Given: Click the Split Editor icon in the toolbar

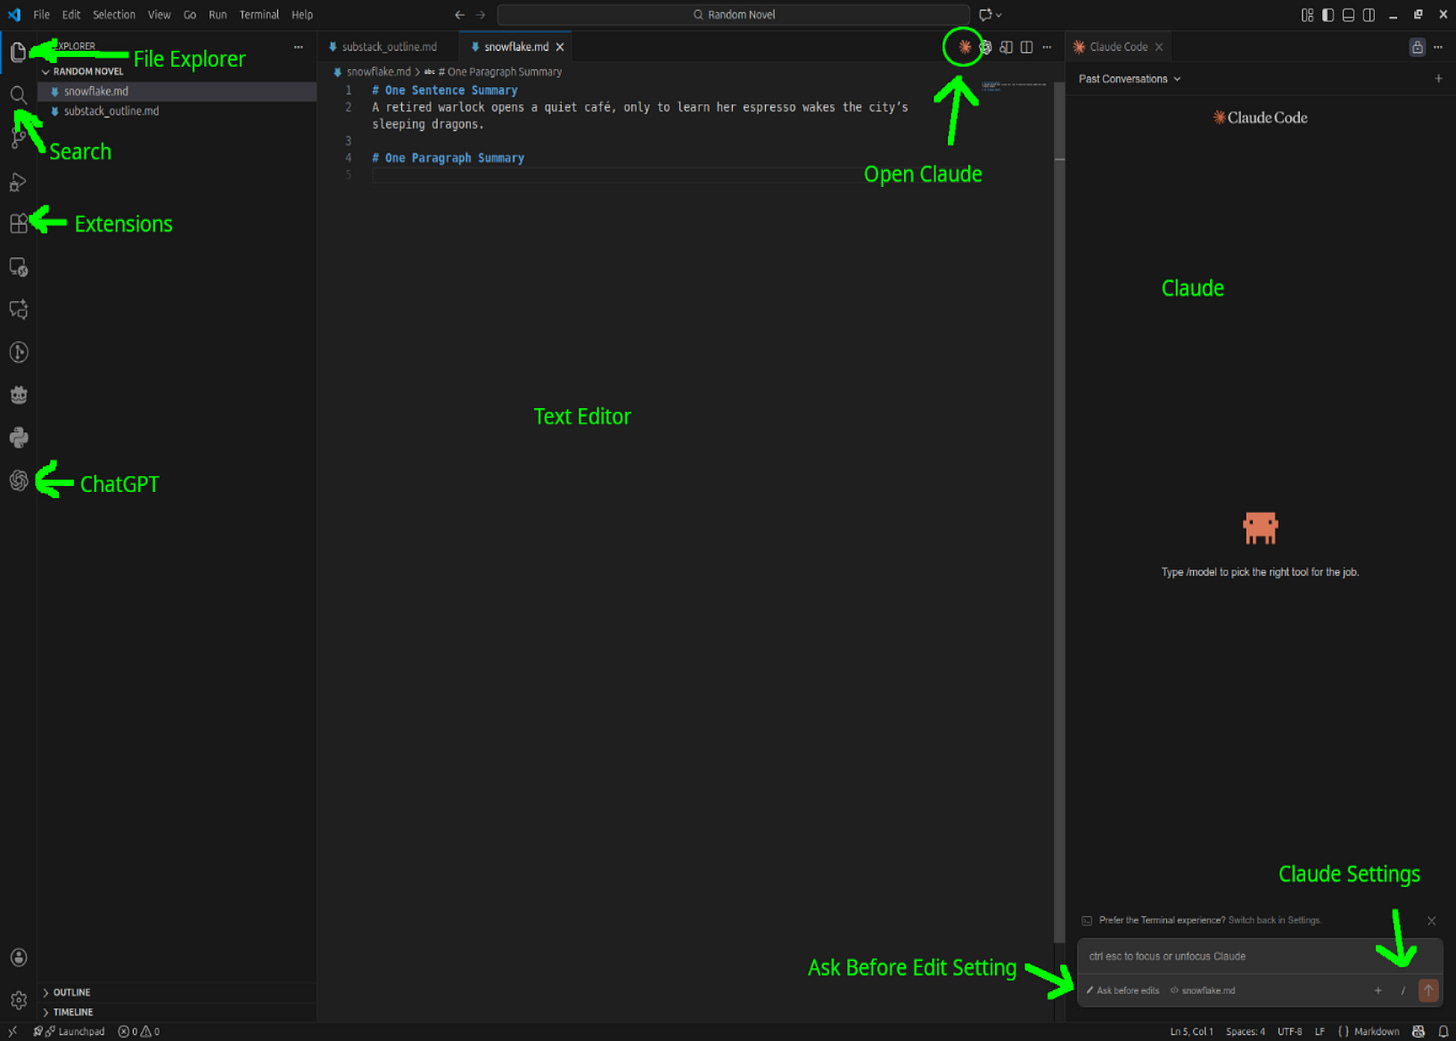Looking at the screenshot, I should click(1027, 47).
